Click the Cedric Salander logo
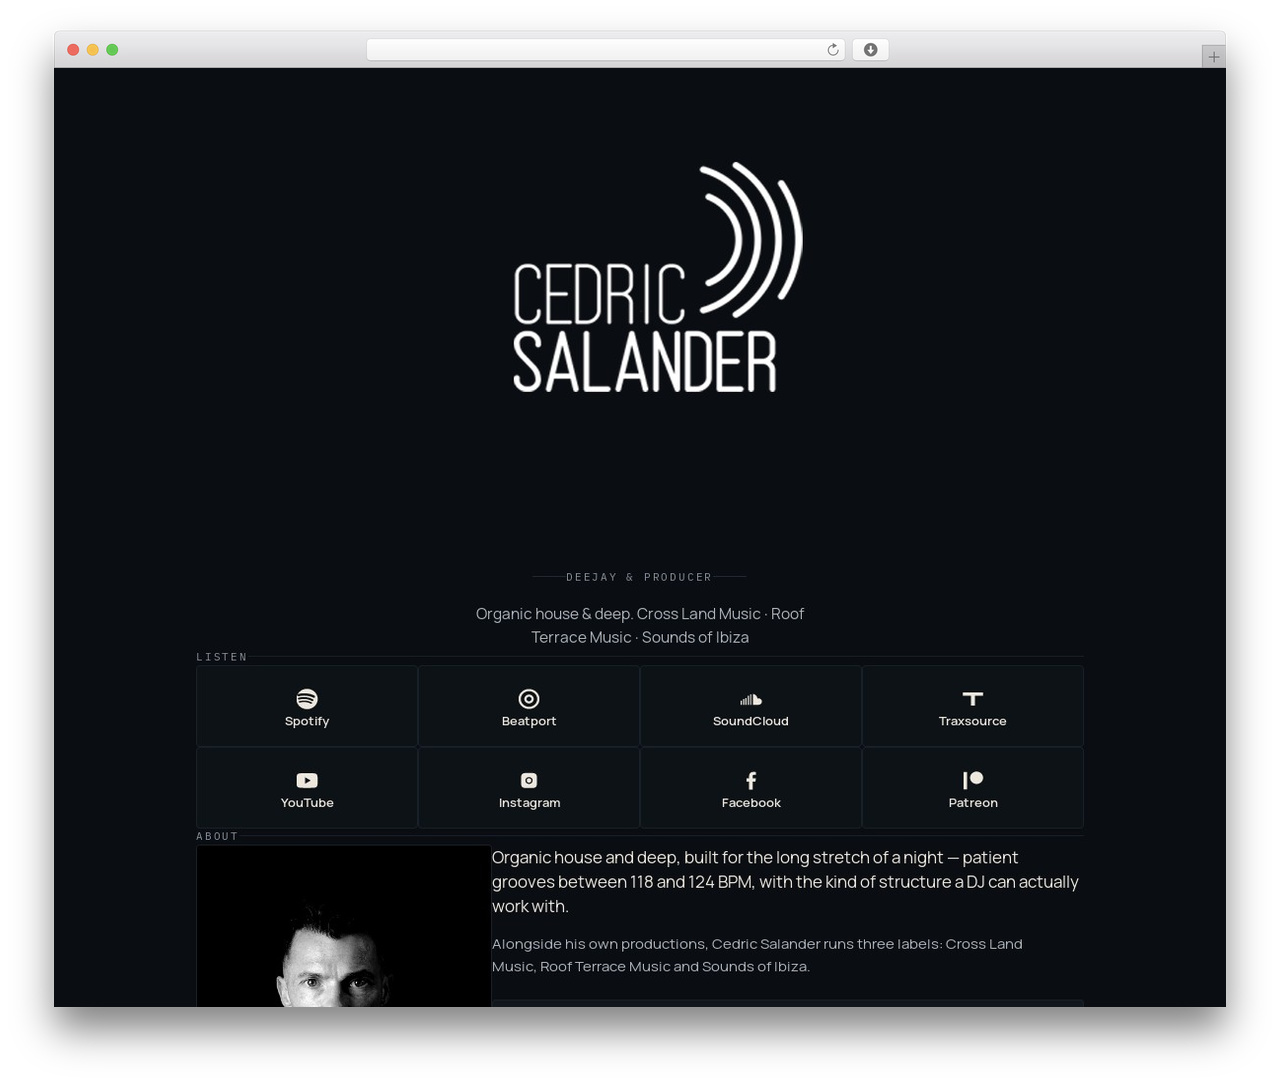The height and width of the screenshot is (1084, 1280). [658, 277]
